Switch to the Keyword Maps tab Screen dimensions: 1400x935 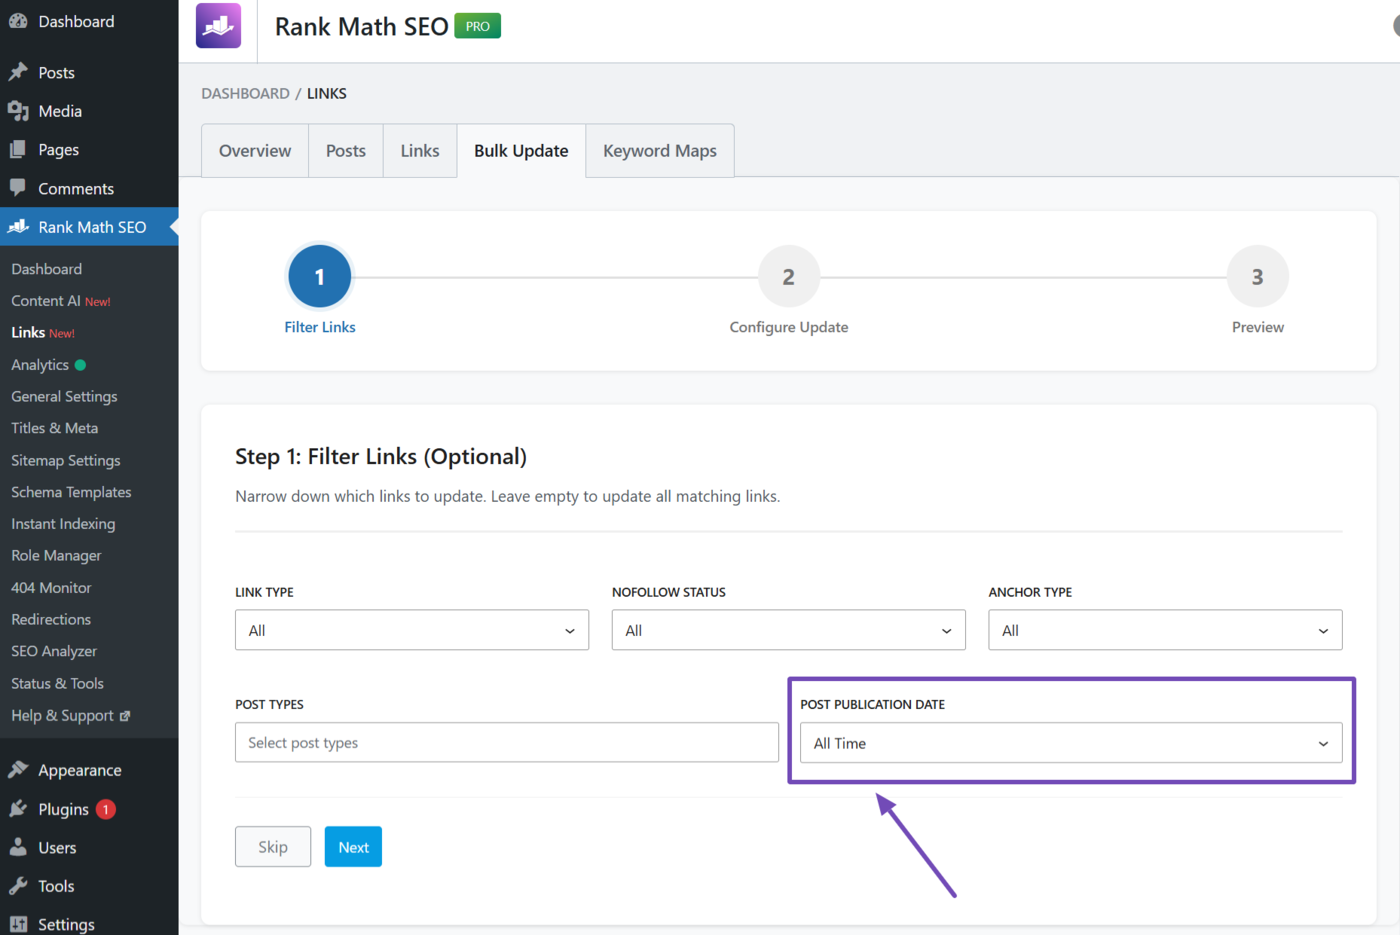pos(659,150)
